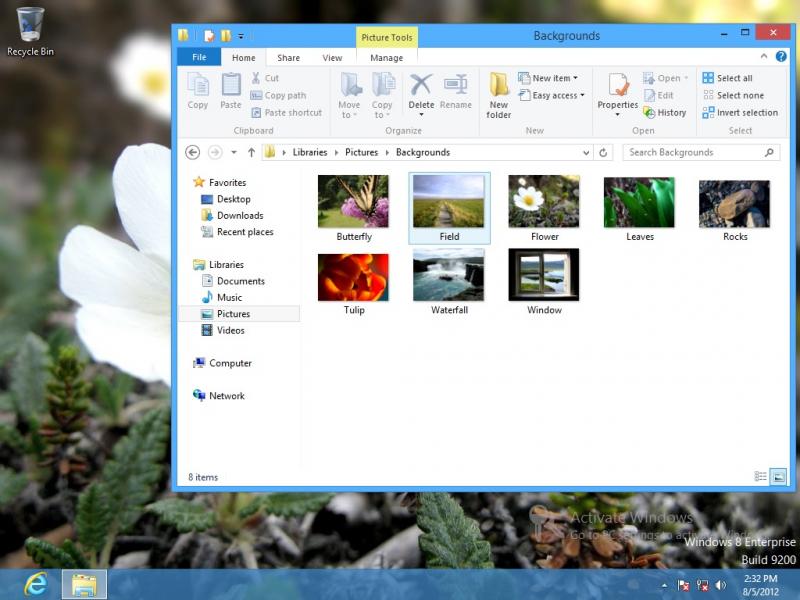Switch to the Share ribbon tab
The width and height of the screenshot is (800, 600).
tap(288, 58)
